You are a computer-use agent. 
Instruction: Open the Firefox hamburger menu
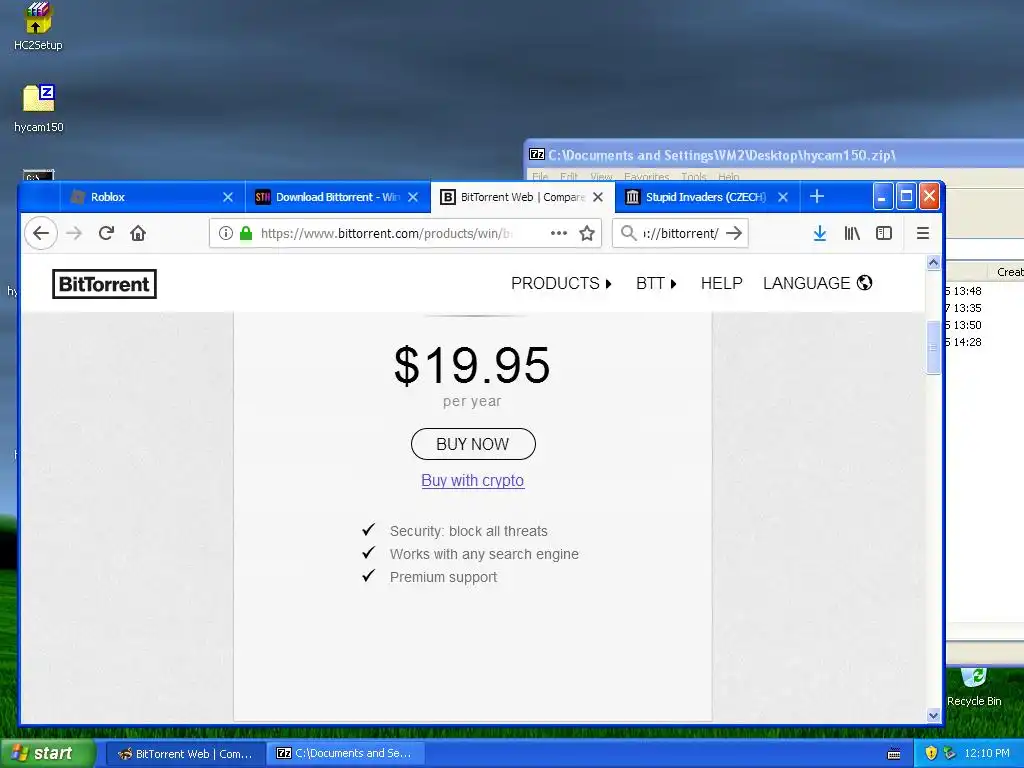[x=923, y=233]
